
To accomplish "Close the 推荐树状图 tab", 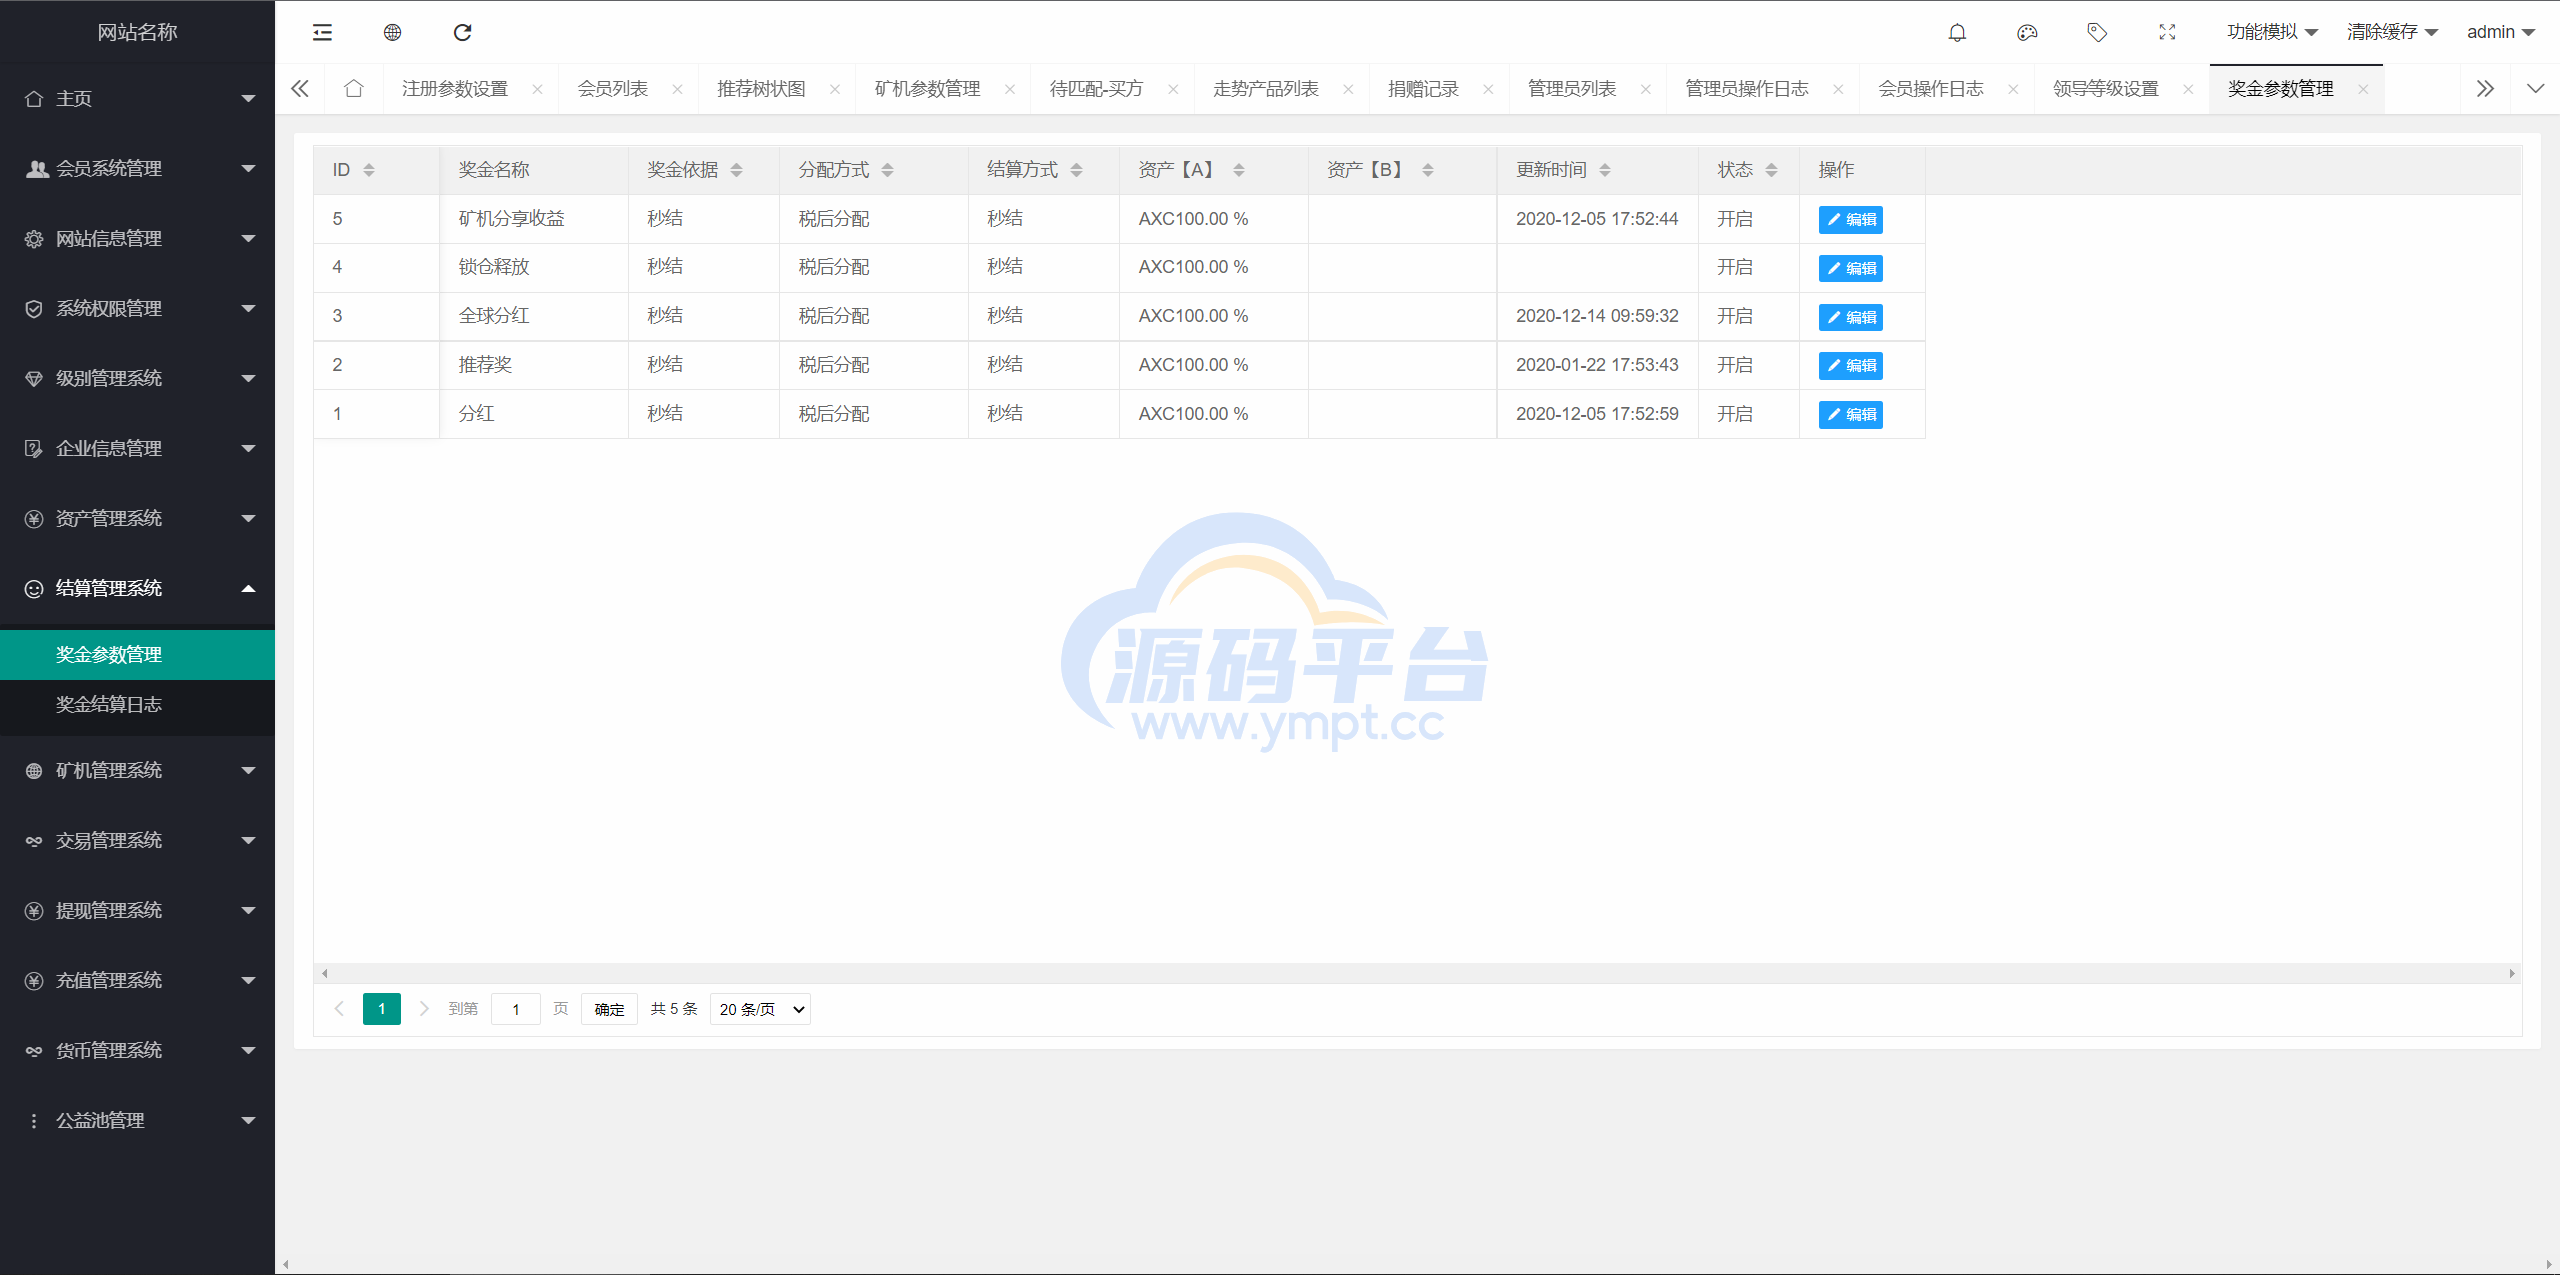I will tap(835, 89).
